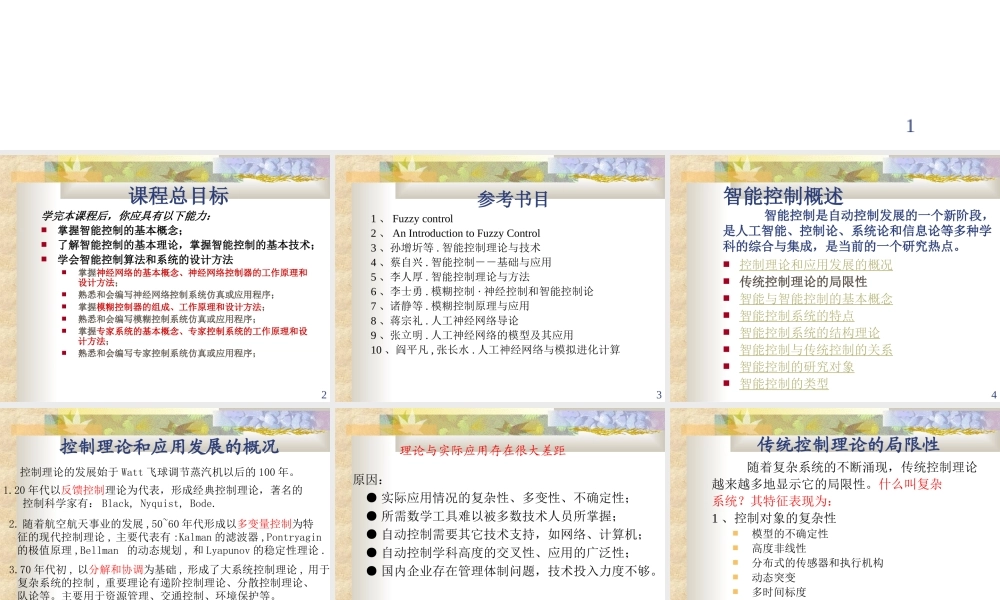The height and width of the screenshot is (600, 1000).
Task: Follow the 智能控制的类型 hyperlink
Action: 784,382
